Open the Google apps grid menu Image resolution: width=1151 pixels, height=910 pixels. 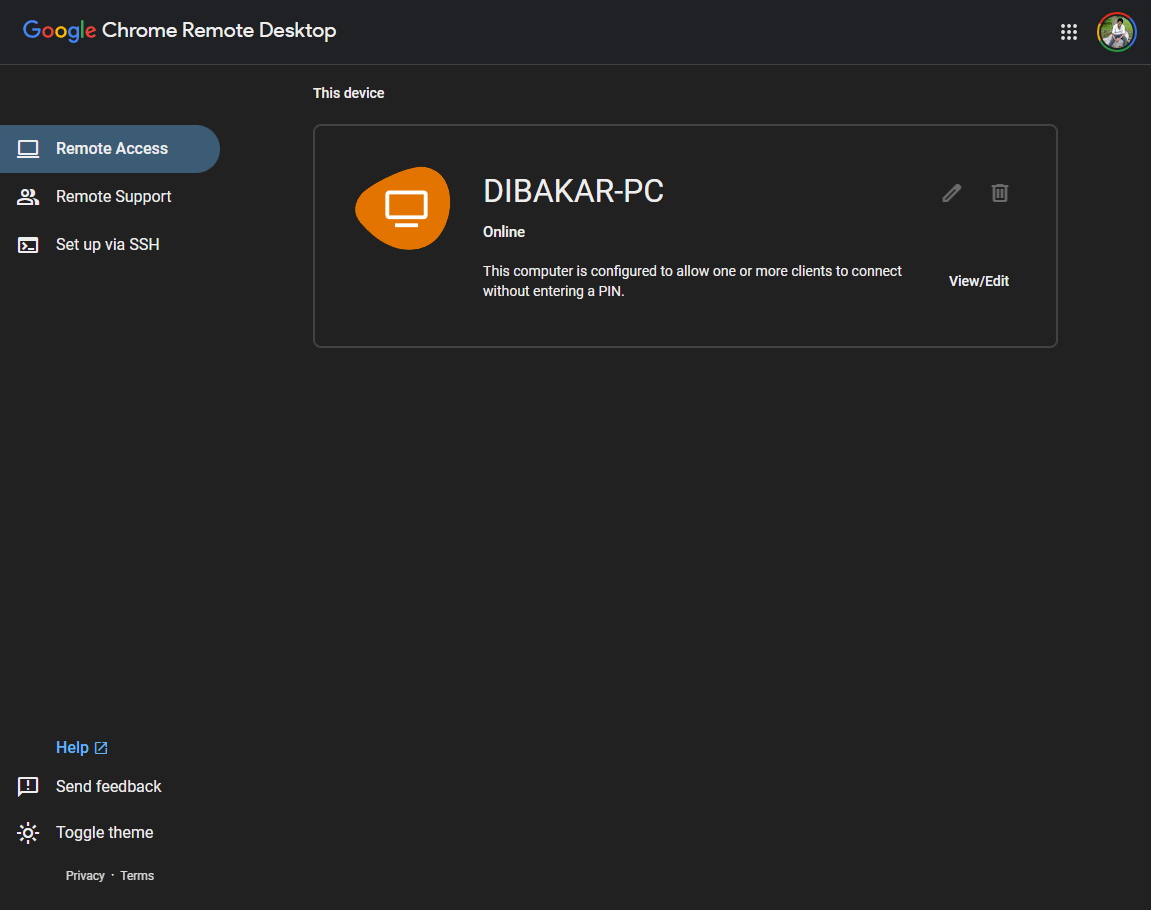point(1068,32)
